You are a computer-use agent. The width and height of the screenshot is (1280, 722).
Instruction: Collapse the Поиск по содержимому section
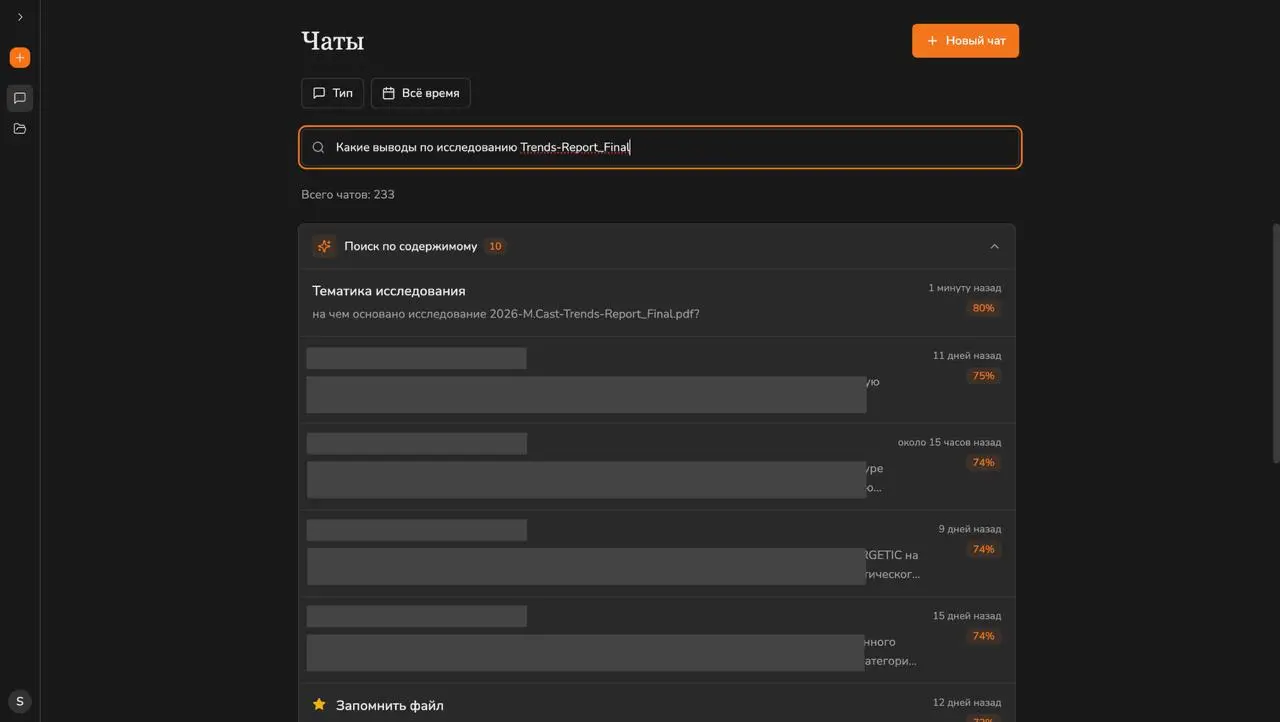pos(994,246)
